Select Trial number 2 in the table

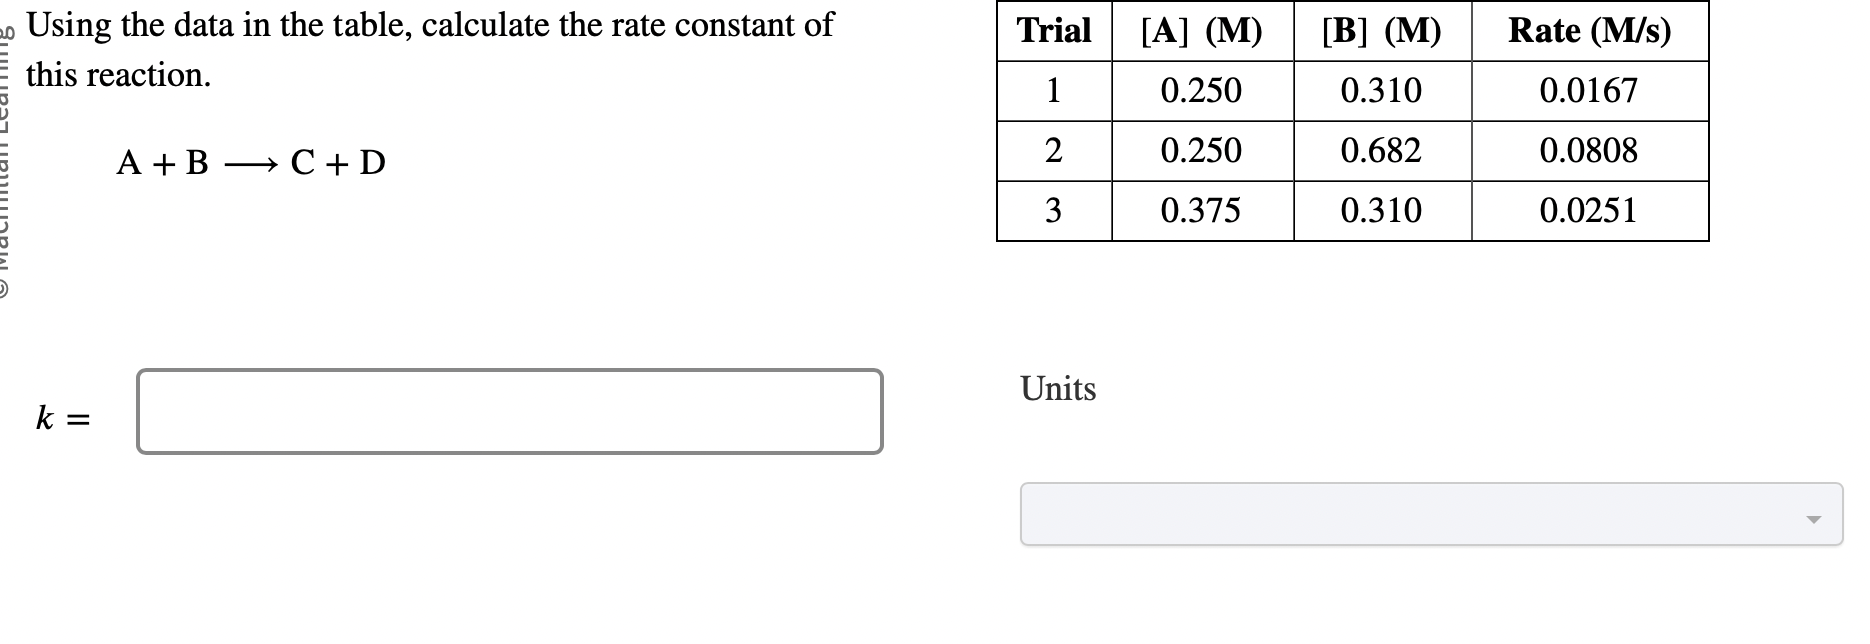point(1053,150)
